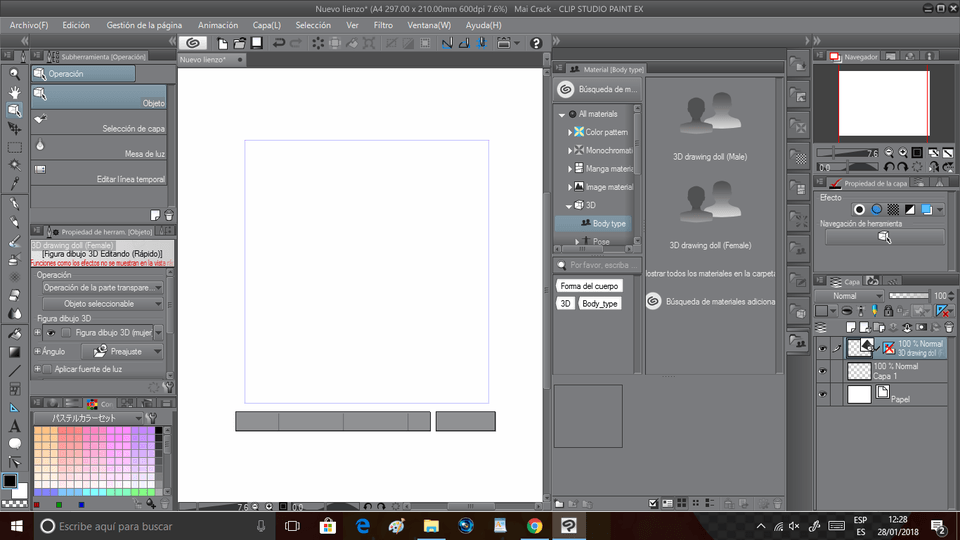Select the rectangular Selection area tool
The width and height of the screenshot is (960, 540).
[15, 147]
